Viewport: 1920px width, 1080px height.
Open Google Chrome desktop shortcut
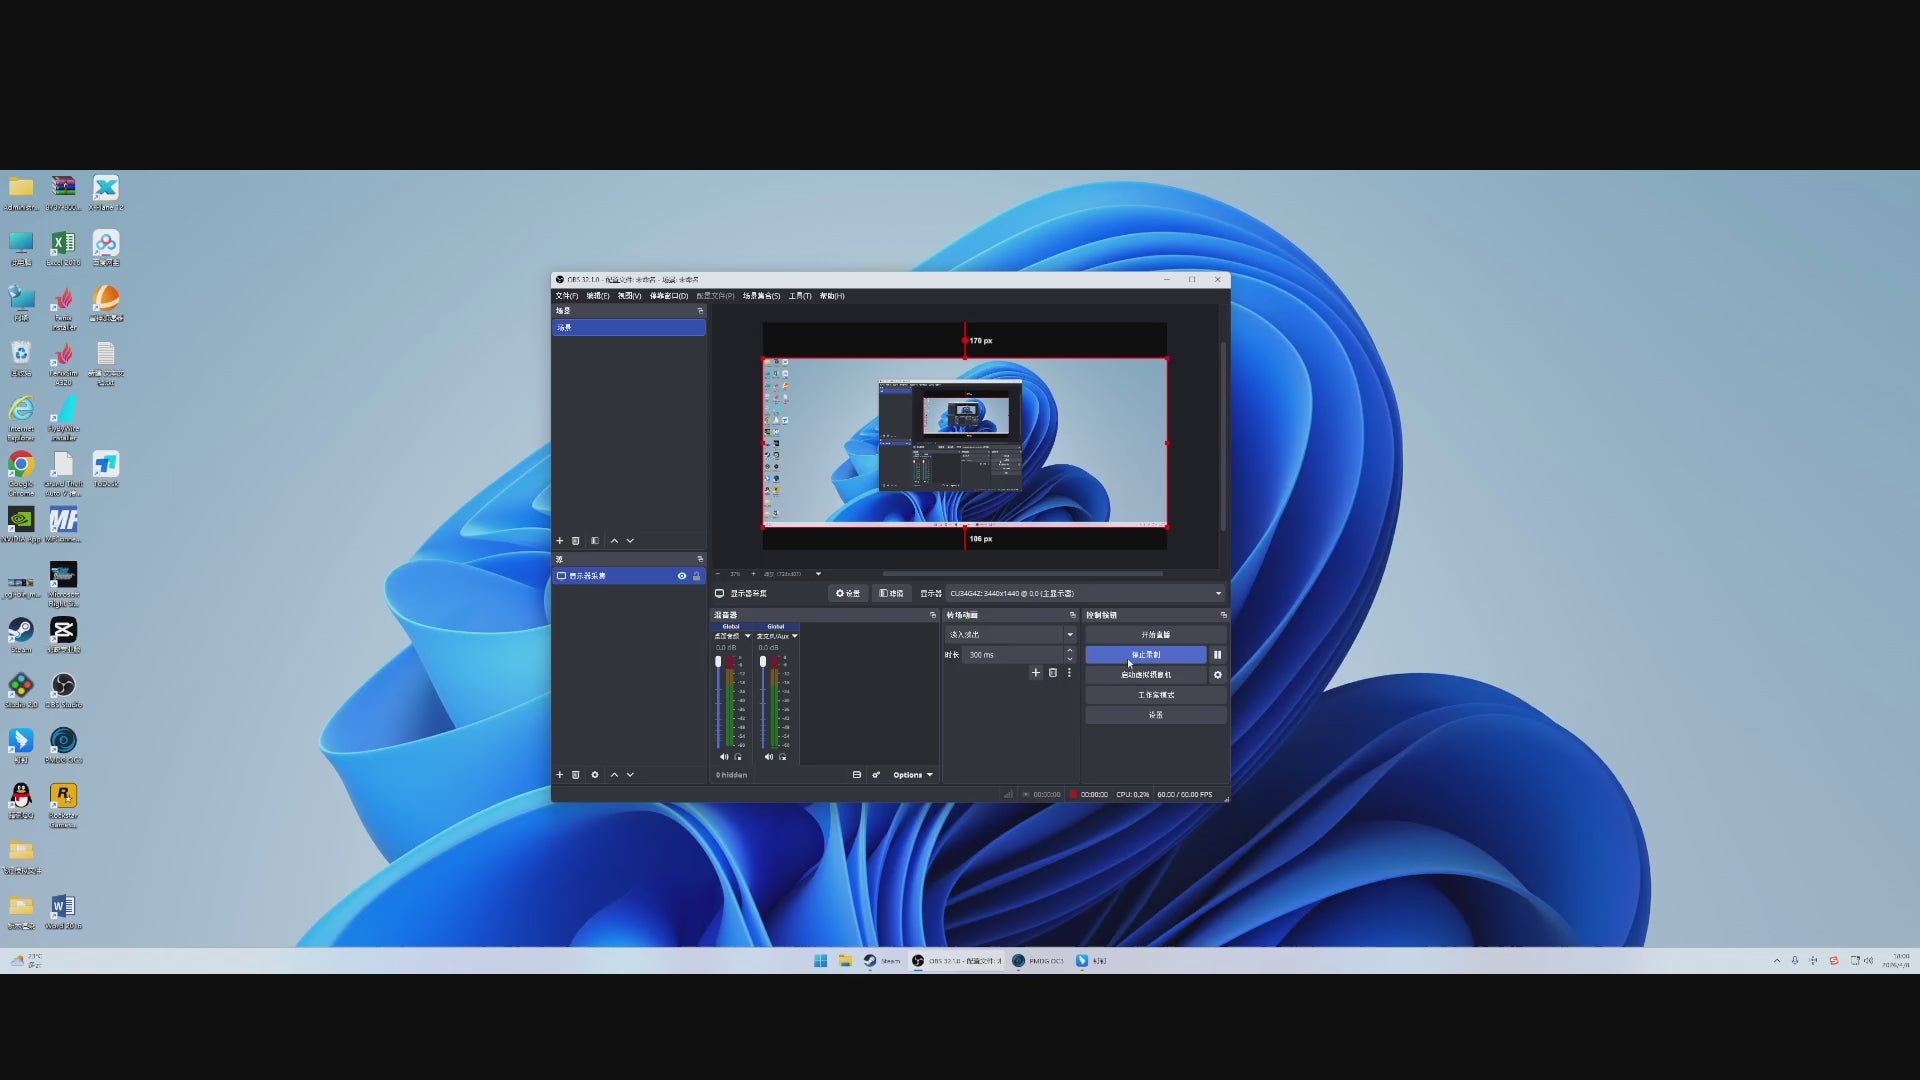pyautogui.click(x=21, y=472)
